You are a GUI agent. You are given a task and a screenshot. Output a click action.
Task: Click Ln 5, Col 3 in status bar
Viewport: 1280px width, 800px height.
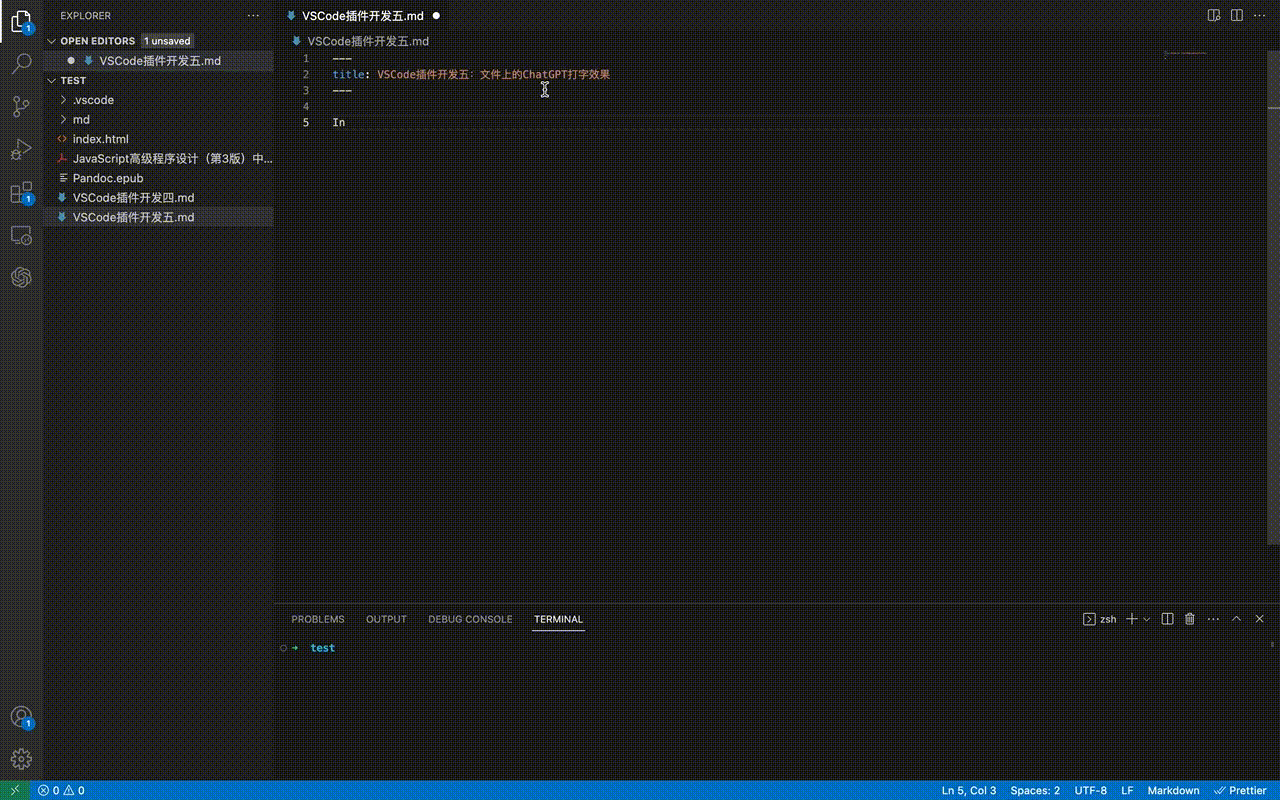(x=969, y=790)
